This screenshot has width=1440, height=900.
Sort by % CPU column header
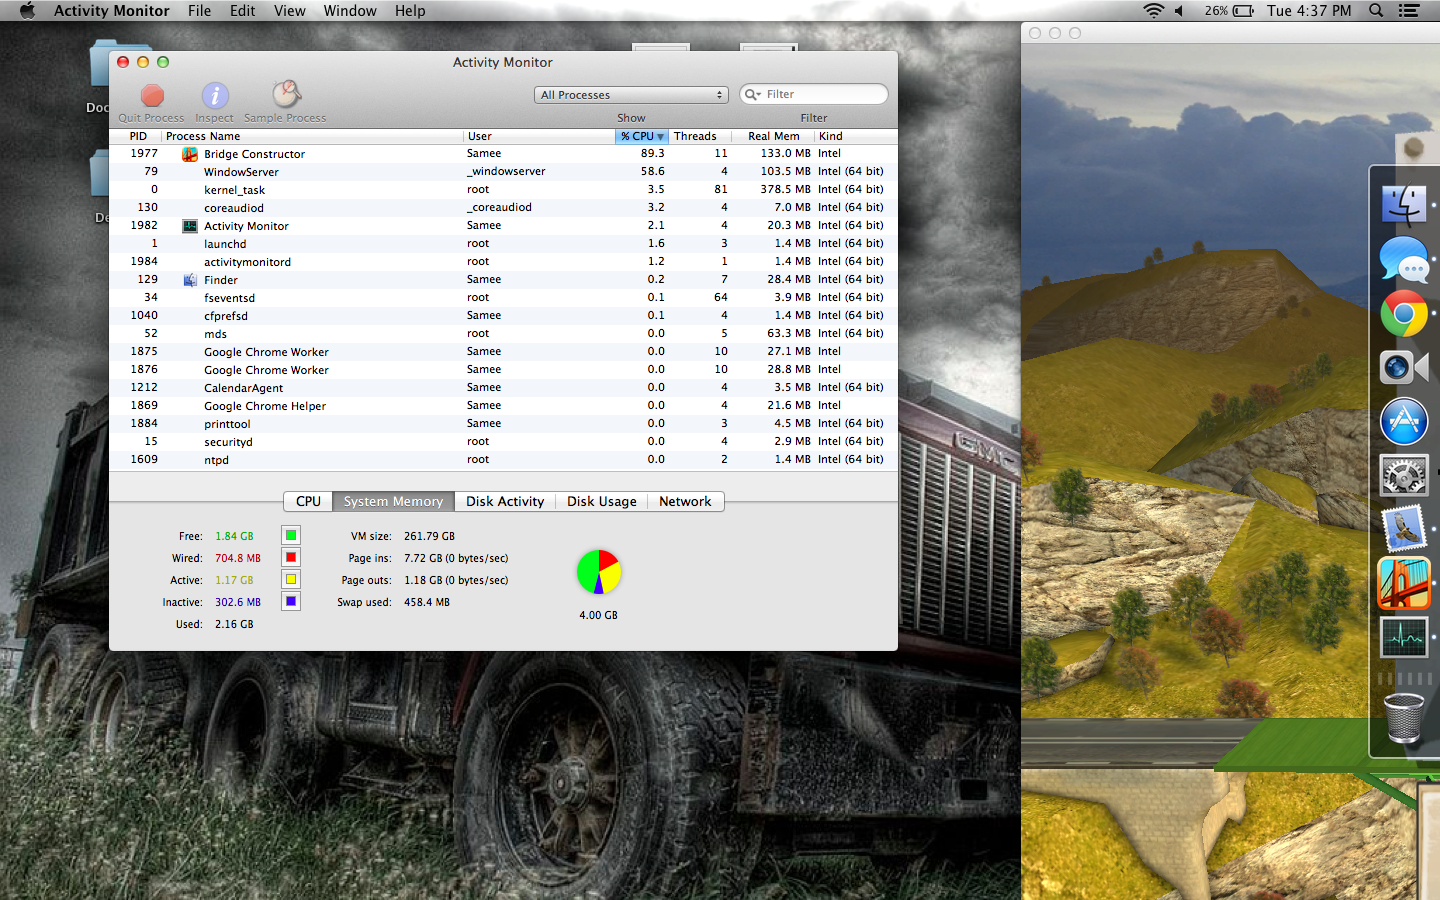coord(642,136)
